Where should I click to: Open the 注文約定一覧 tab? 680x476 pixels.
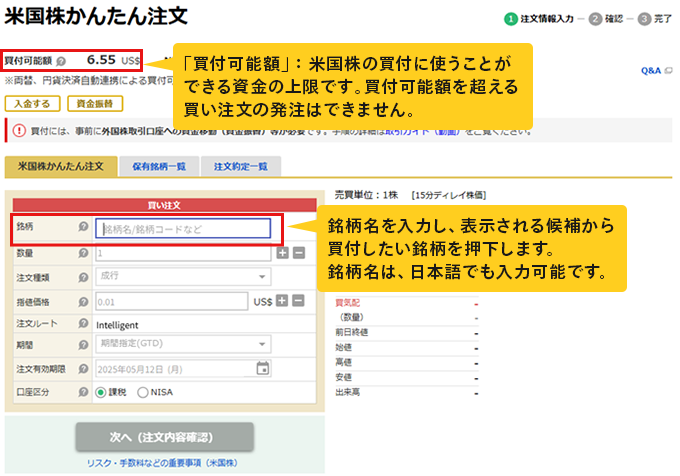(240, 166)
